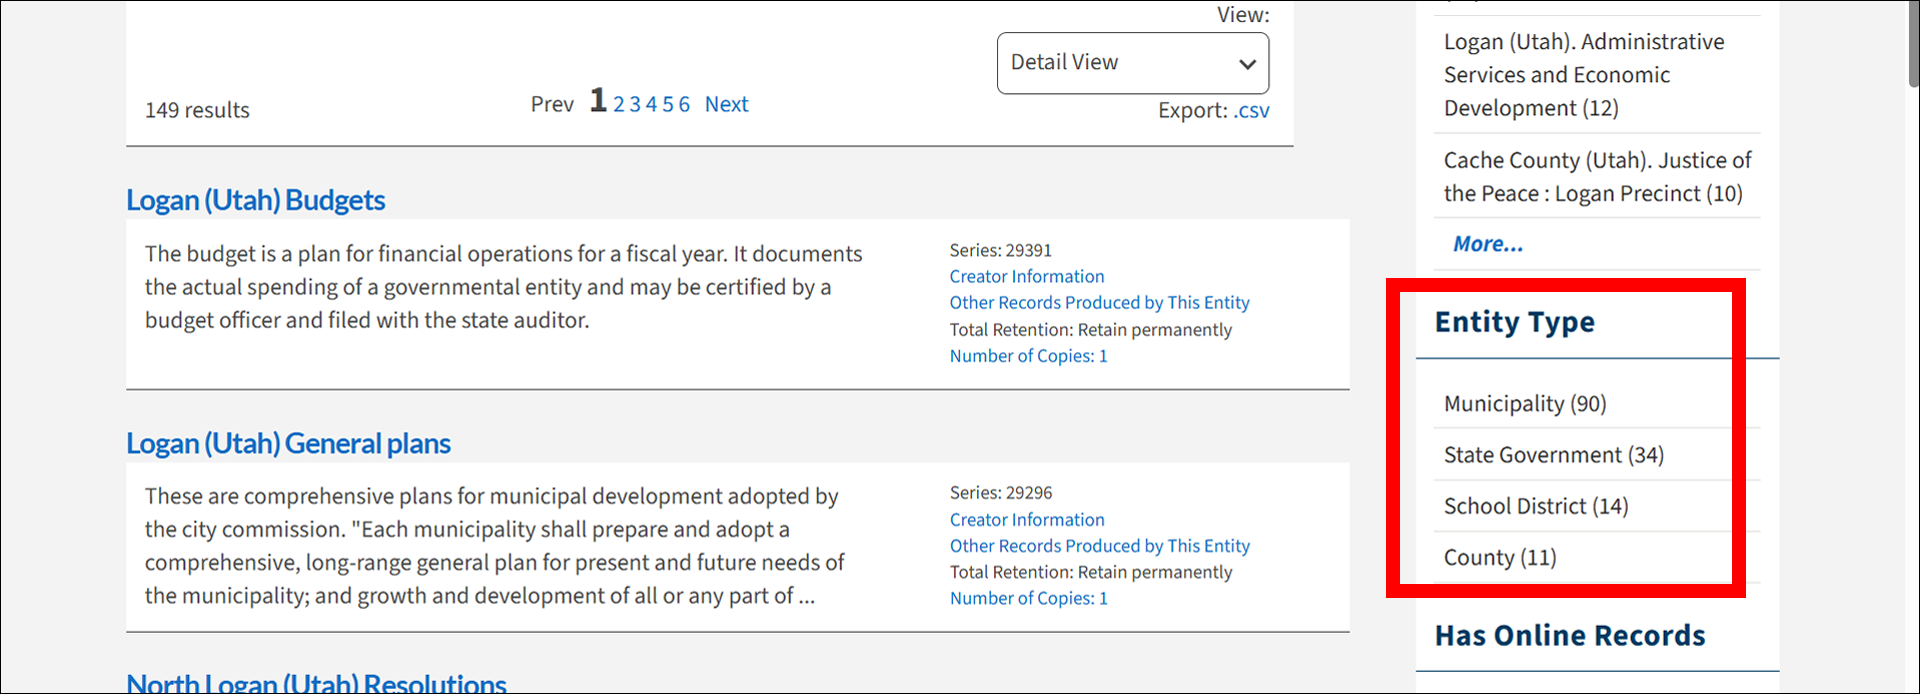
Task: Go to results page 6
Action: 684,105
